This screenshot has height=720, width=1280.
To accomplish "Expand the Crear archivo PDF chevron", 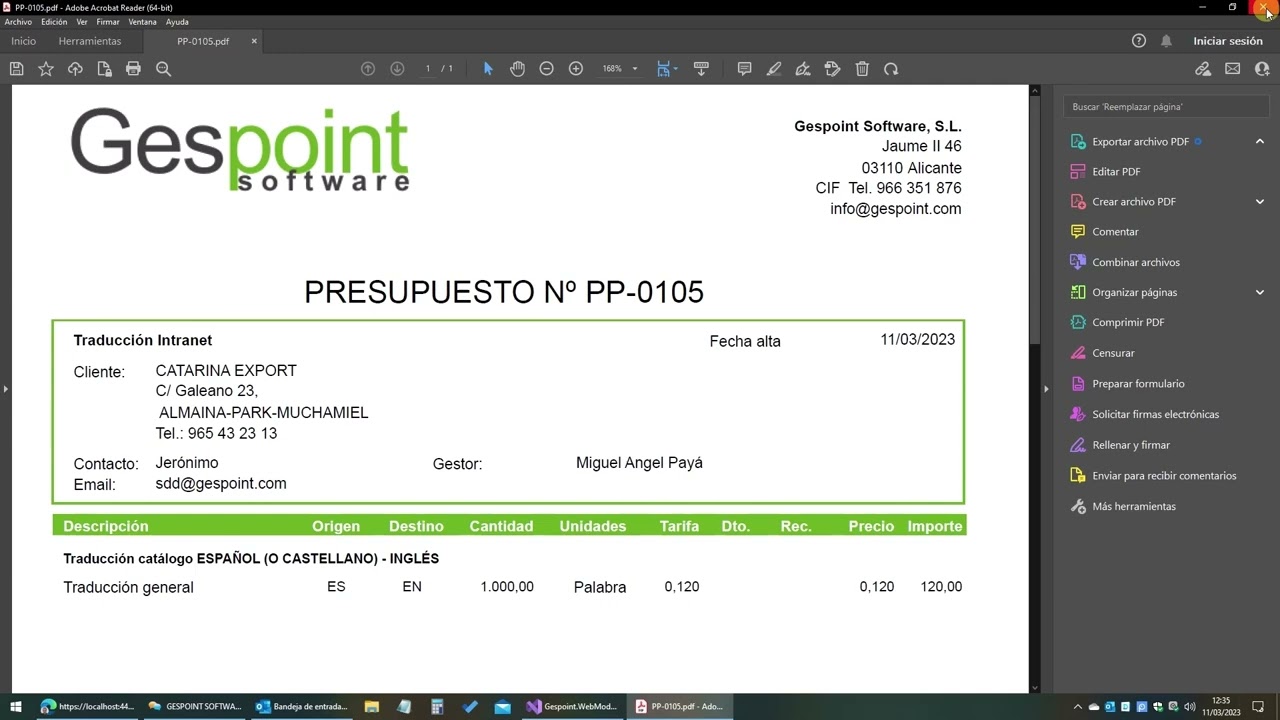I will coord(1260,202).
